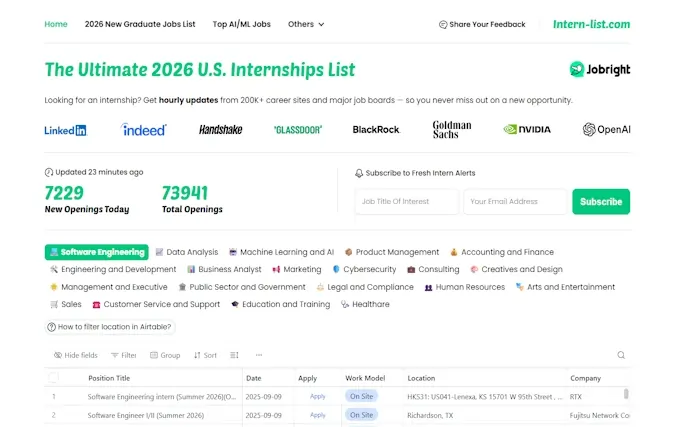Click Share Your Feedback link
The width and height of the screenshot is (695, 427).
pyautogui.click(x=482, y=24)
